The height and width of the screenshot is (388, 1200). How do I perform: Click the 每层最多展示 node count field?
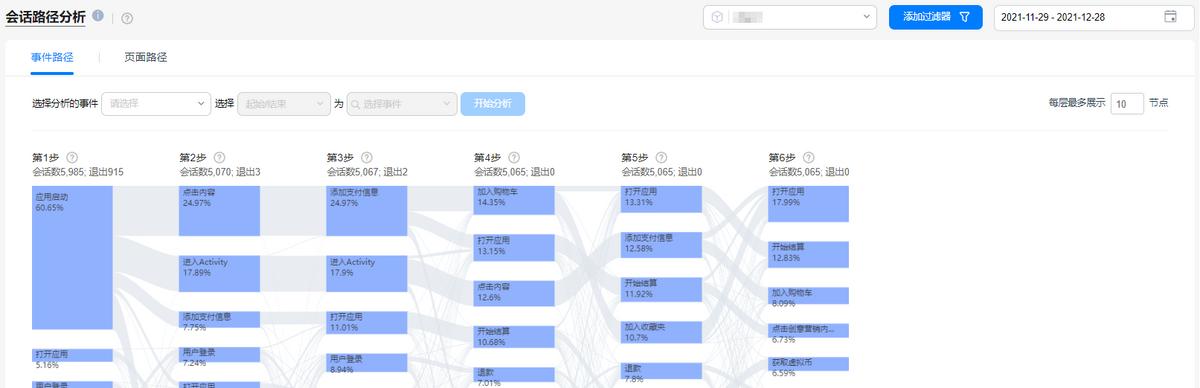(x=1127, y=103)
